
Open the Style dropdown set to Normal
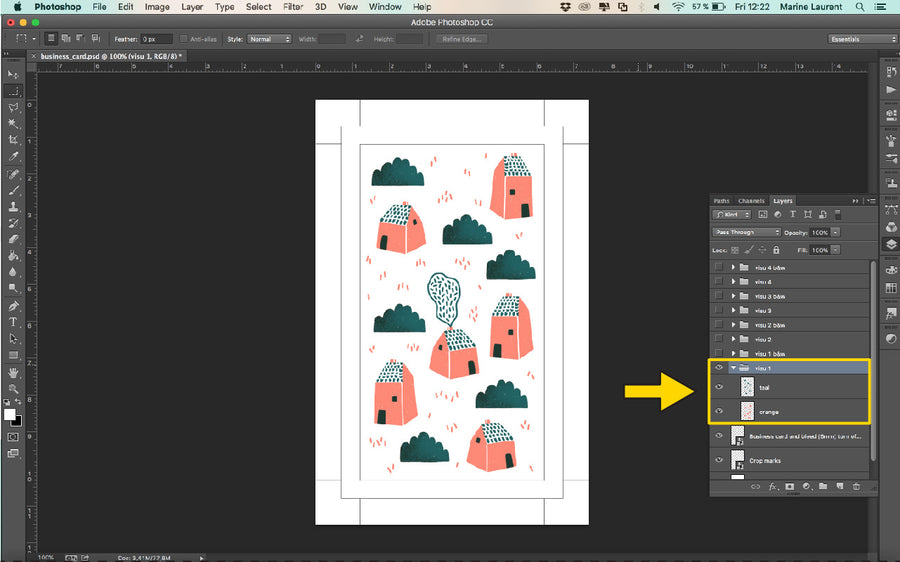269,39
